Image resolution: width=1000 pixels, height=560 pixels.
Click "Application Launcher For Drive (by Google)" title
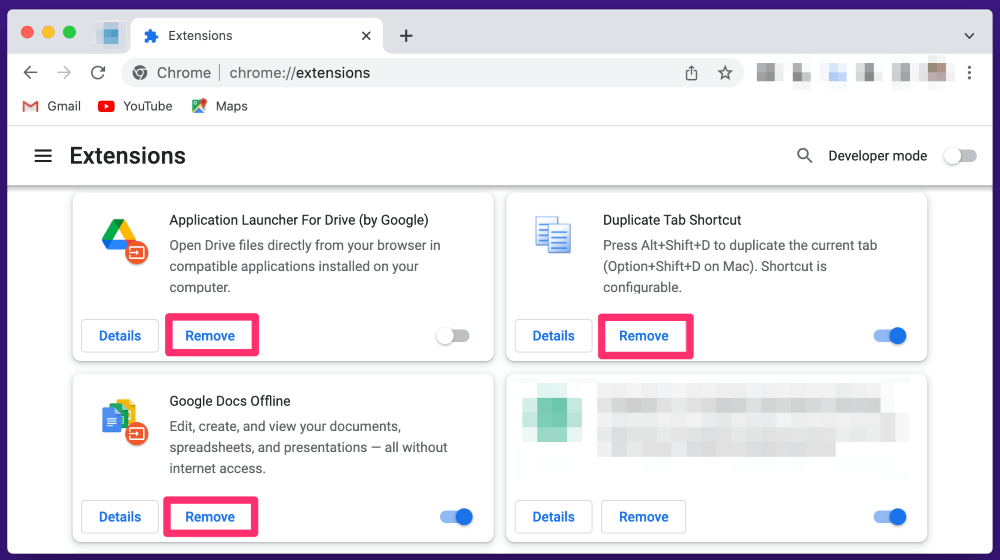[x=298, y=220]
